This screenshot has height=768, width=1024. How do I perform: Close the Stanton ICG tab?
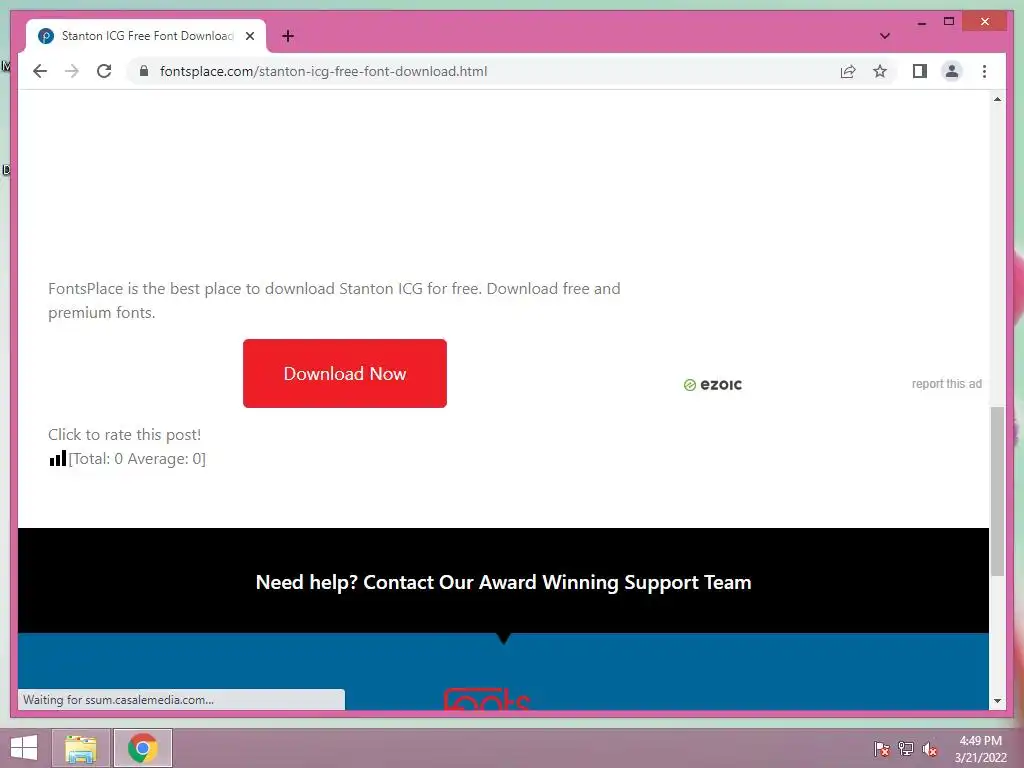point(249,36)
